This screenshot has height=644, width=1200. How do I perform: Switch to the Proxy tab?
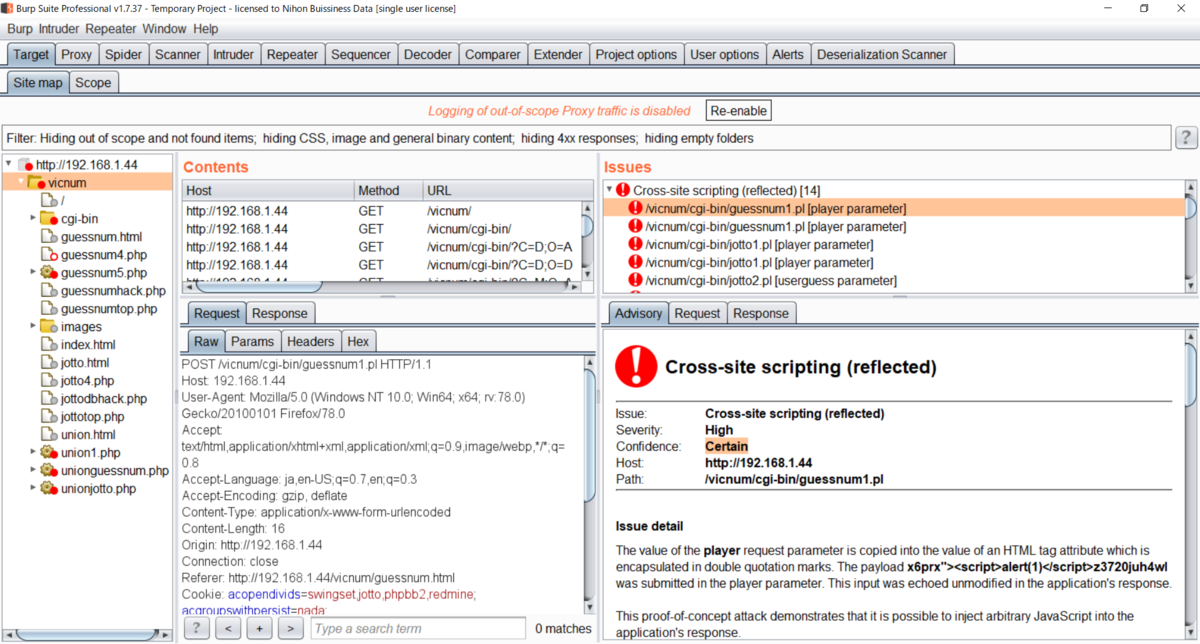coord(76,55)
